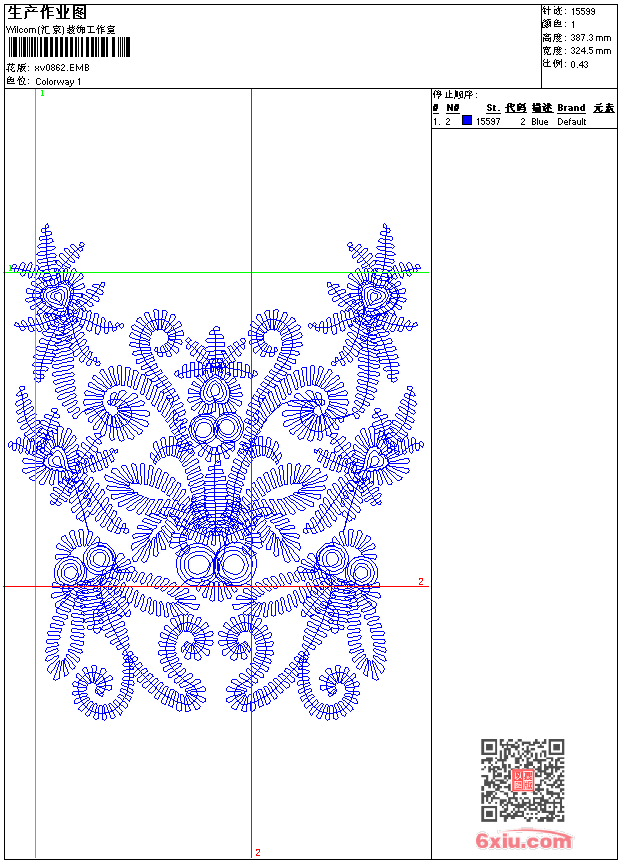
Task: Click the stitch count value 15599
Action: pyautogui.click(x=583, y=11)
